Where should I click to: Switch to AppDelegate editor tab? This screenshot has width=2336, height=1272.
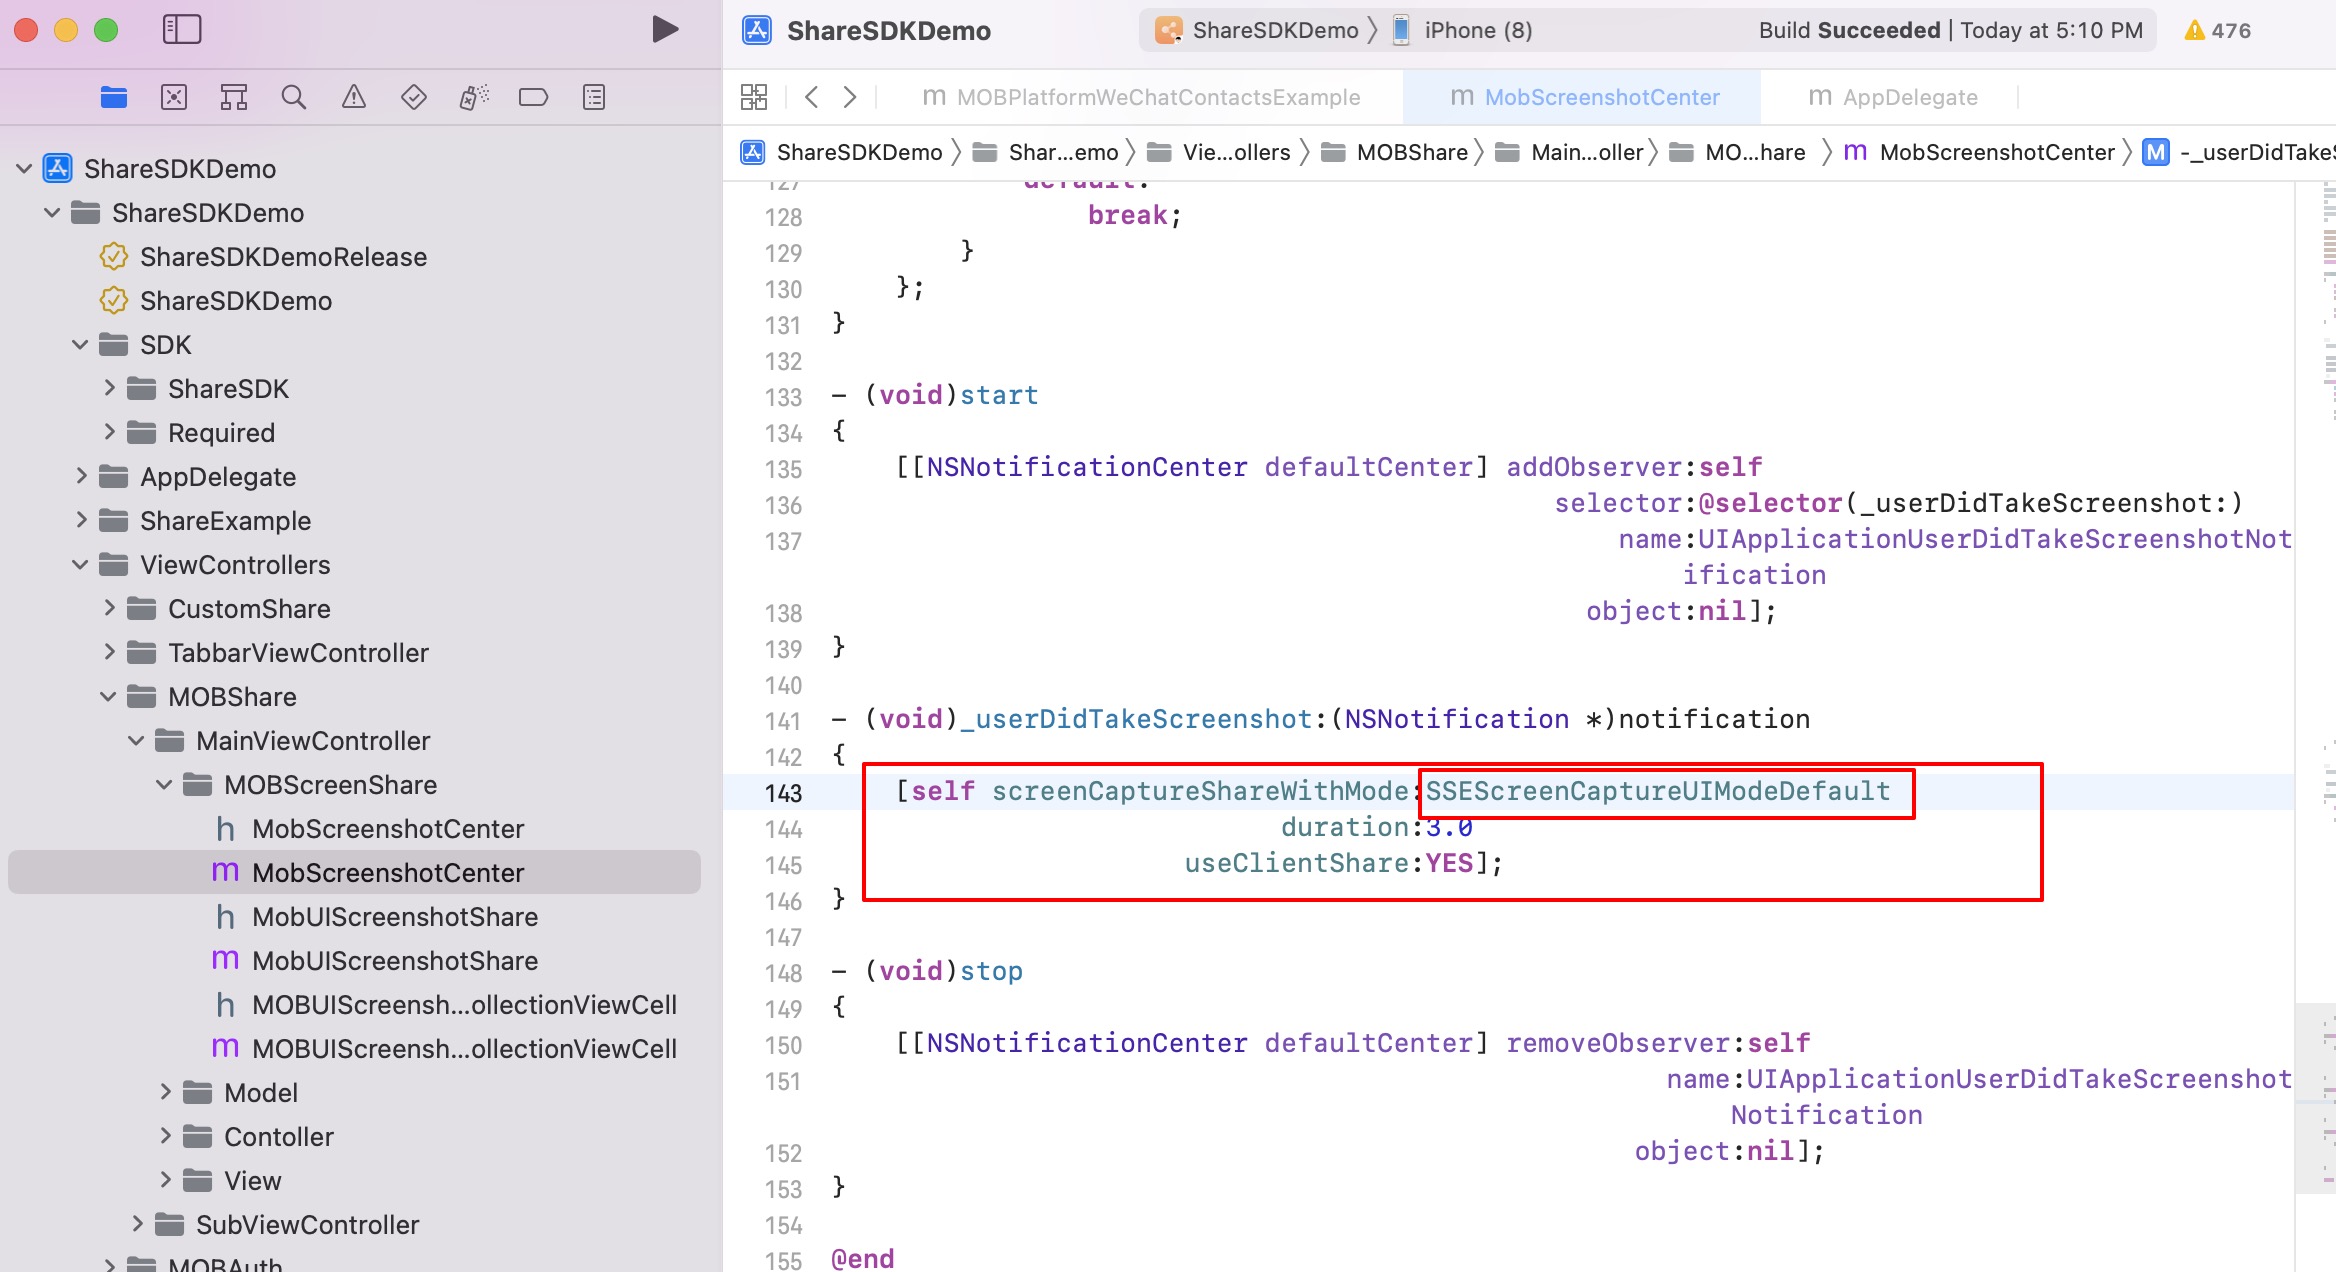(1893, 97)
